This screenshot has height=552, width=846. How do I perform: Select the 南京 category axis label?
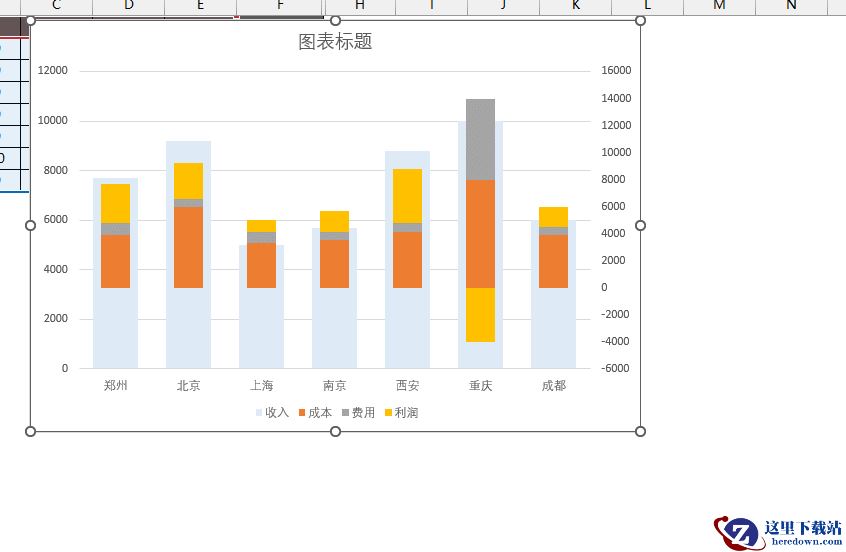point(335,385)
